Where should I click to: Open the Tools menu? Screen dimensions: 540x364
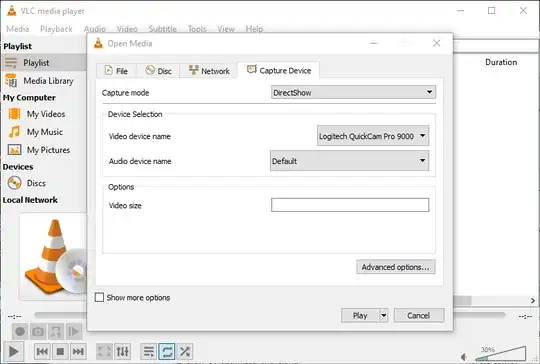point(197,29)
